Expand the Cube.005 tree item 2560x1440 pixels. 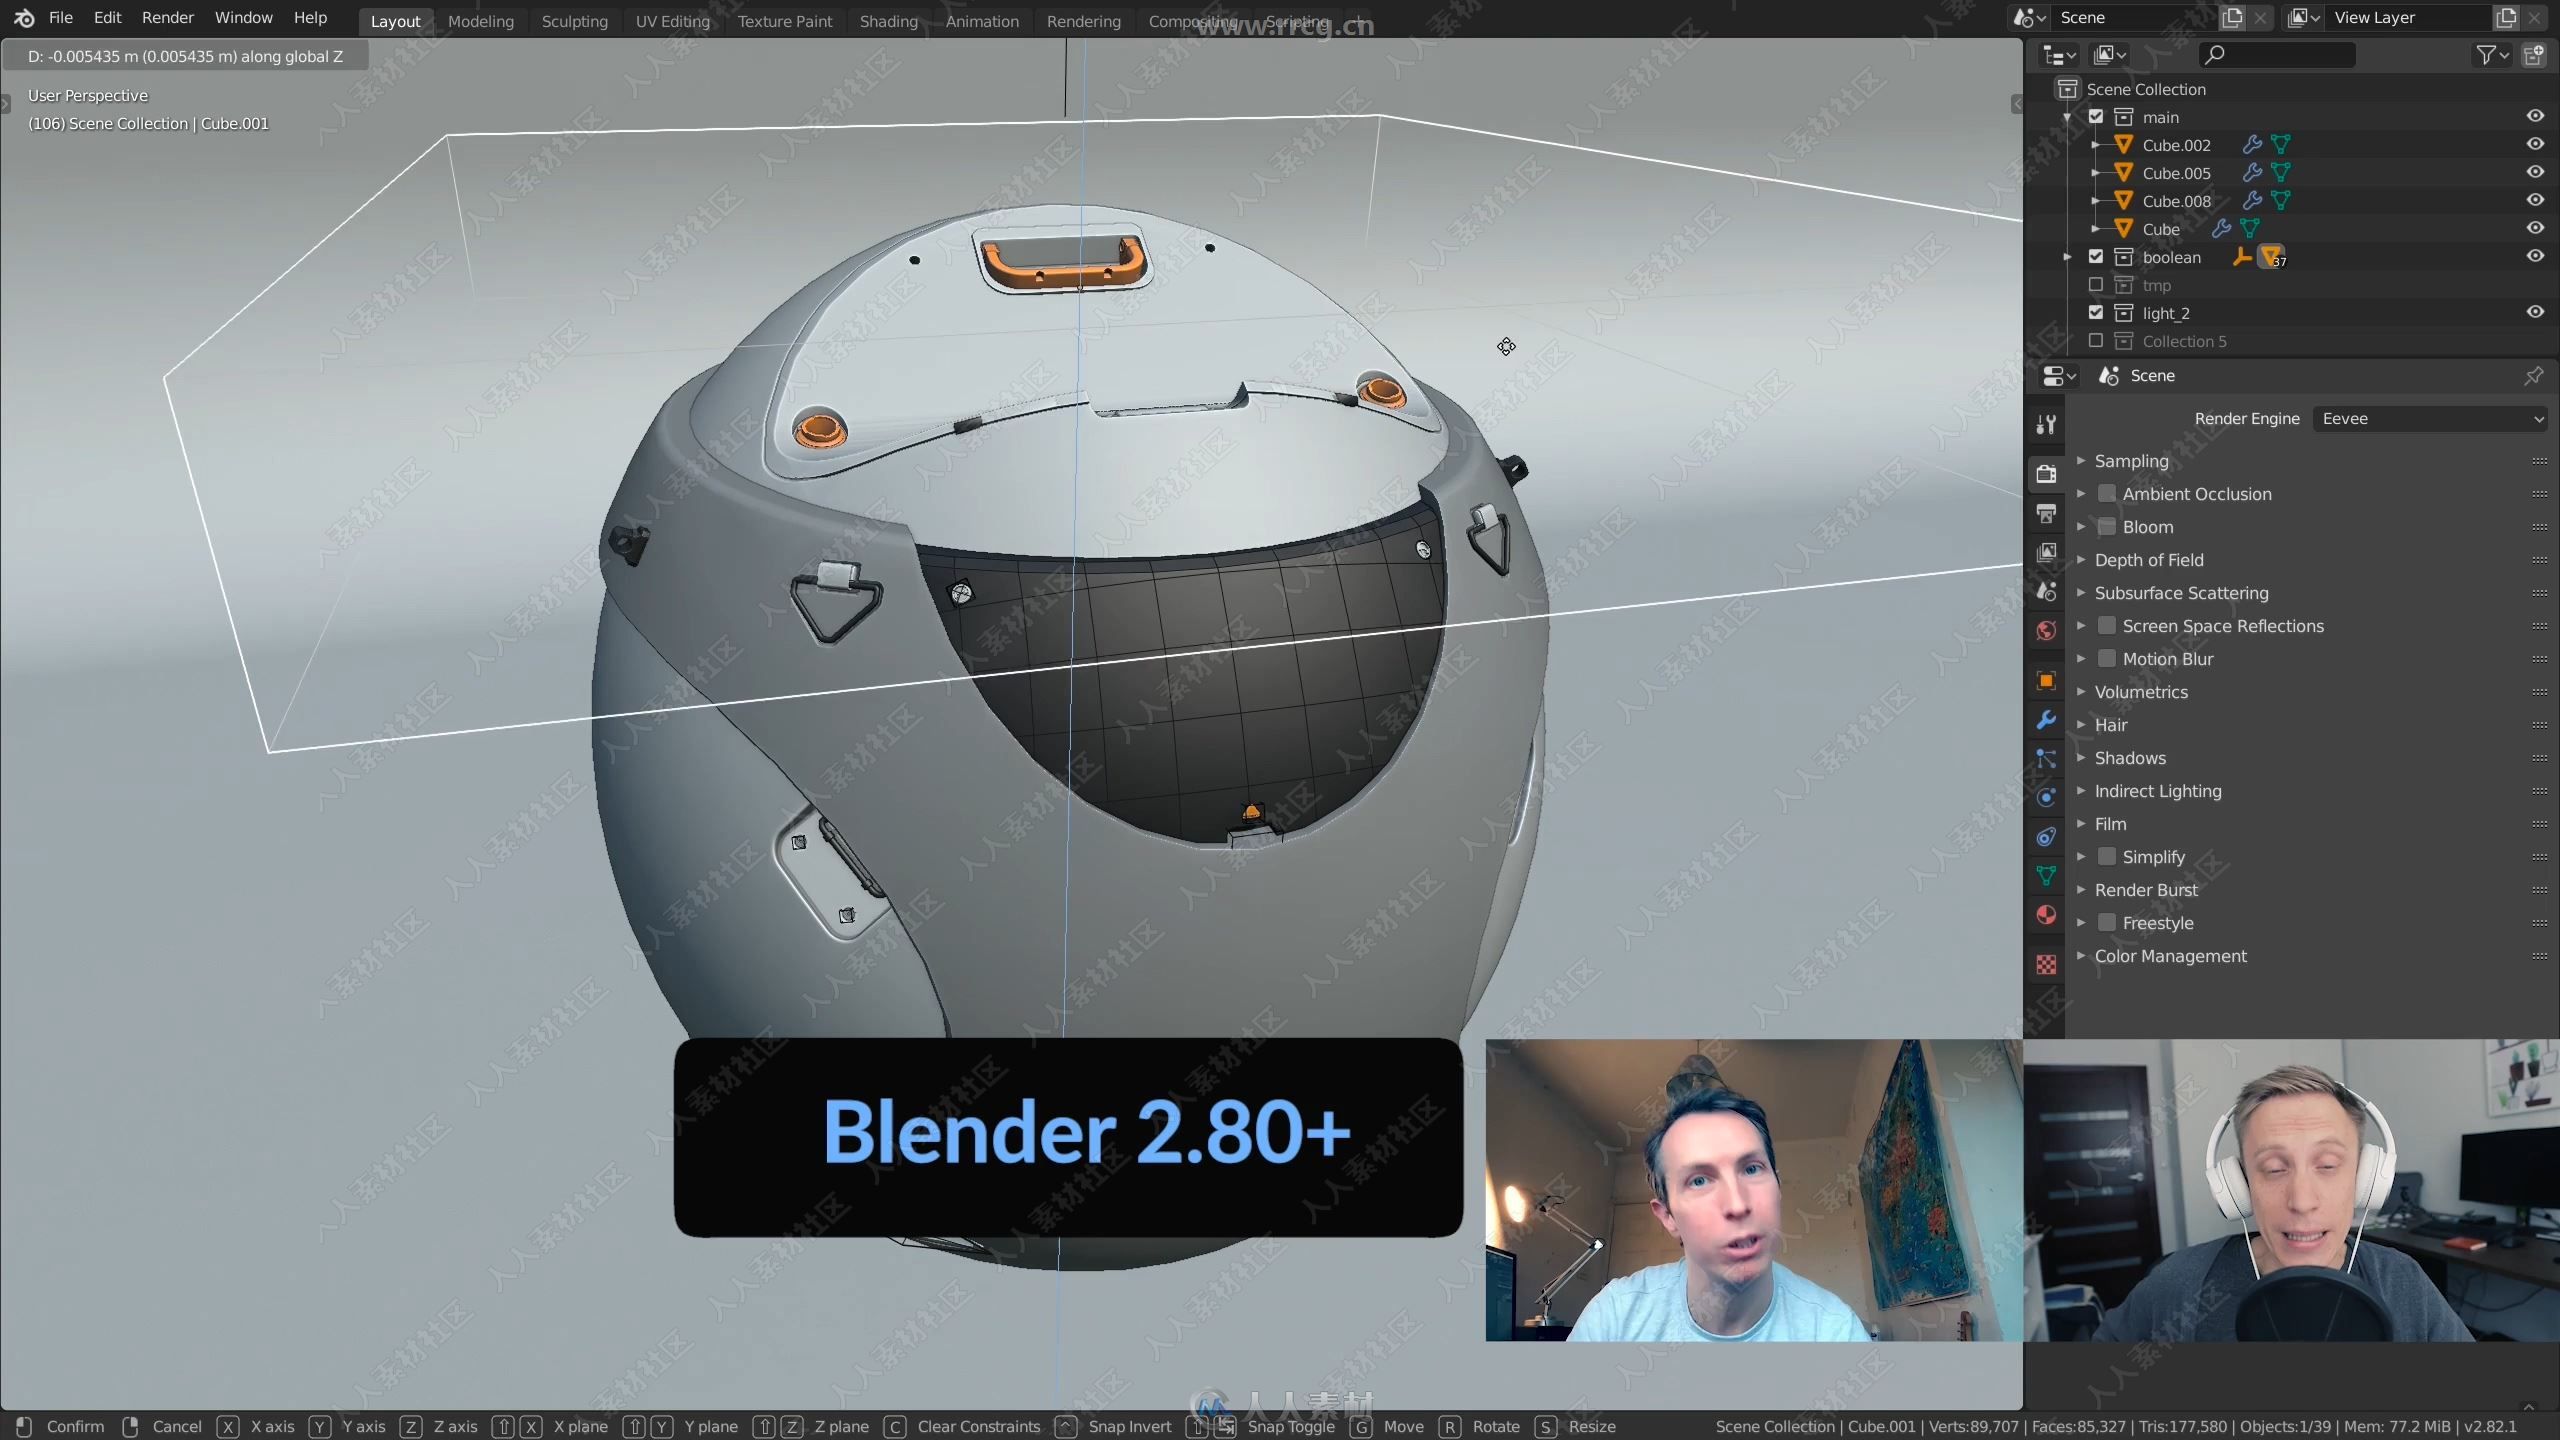pyautogui.click(x=2095, y=173)
